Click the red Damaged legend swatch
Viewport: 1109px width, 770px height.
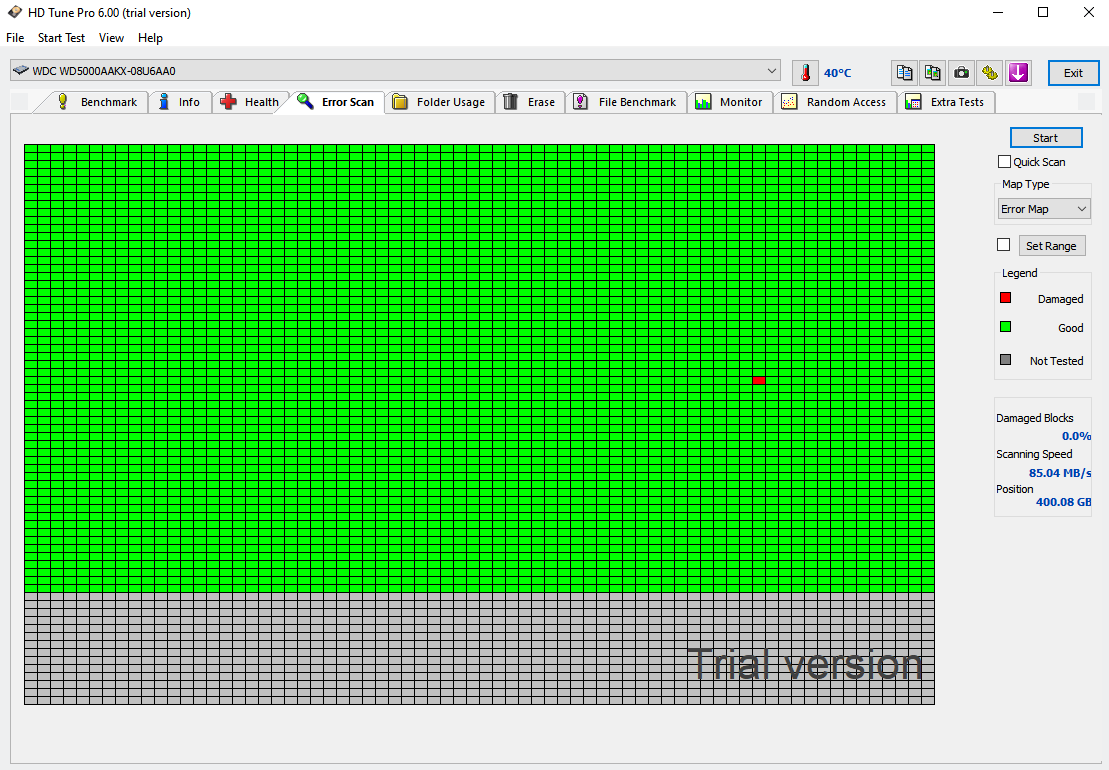(x=1005, y=298)
